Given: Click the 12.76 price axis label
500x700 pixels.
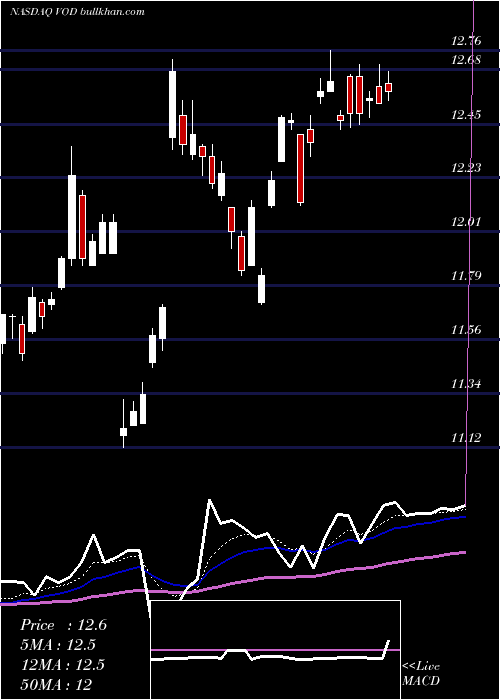Looking at the screenshot, I should click(x=466, y=42).
